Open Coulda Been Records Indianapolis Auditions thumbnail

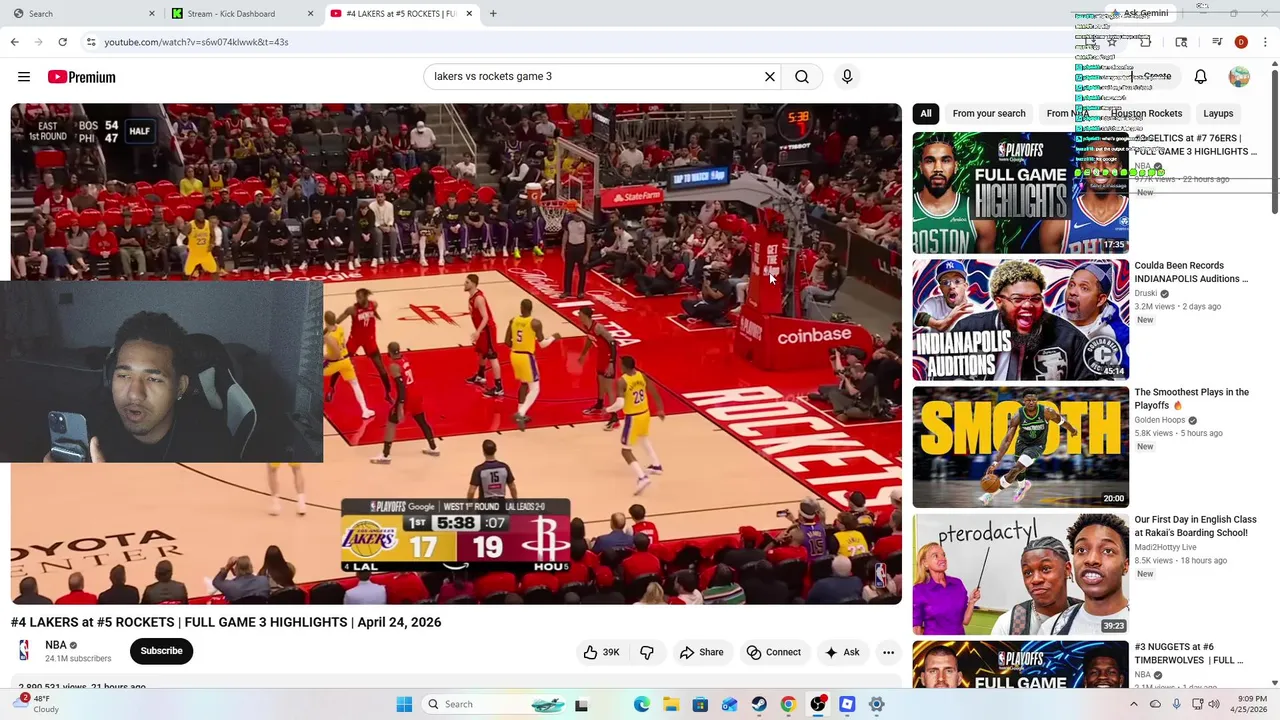pyautogui.click(x=1020, y=320)
